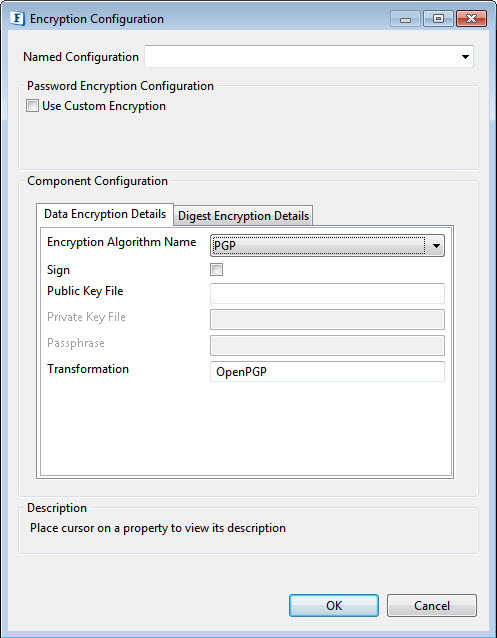Click the Transformation field containing OpenPGP

(327, 371)
